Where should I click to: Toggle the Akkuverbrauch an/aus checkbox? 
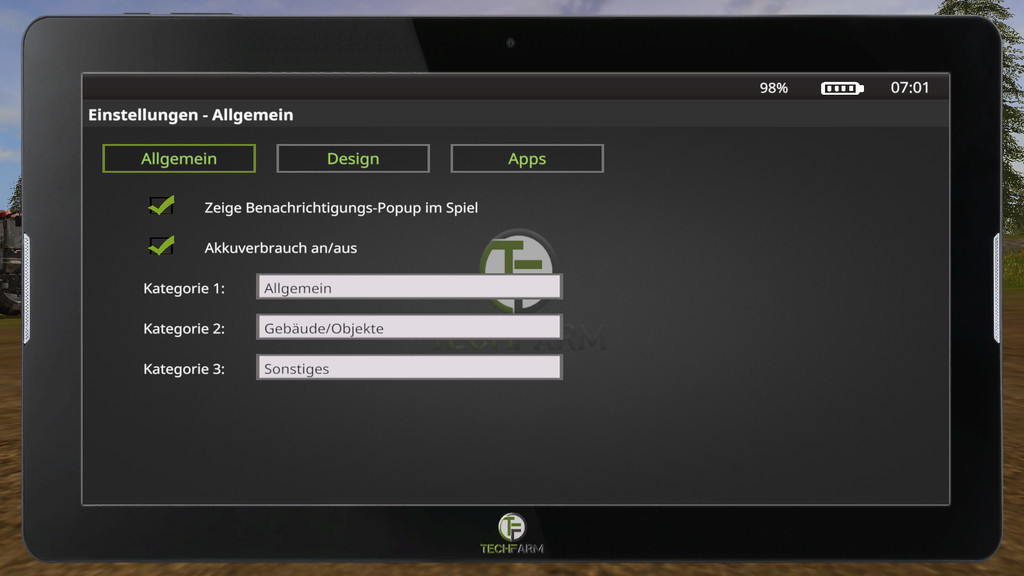coord(160,246)
